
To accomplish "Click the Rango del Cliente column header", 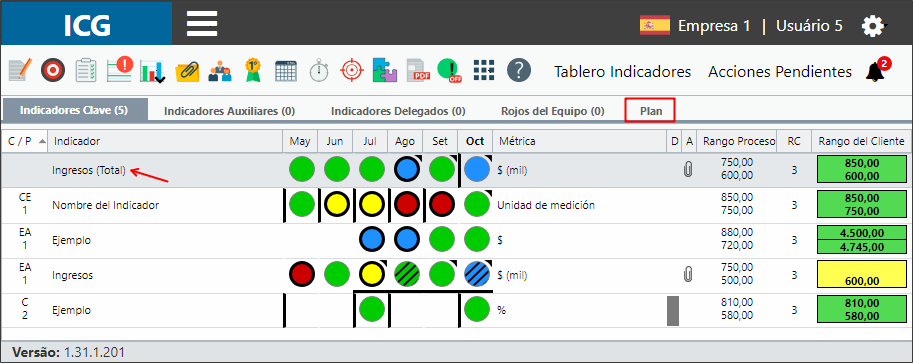I will pos(862,141).
